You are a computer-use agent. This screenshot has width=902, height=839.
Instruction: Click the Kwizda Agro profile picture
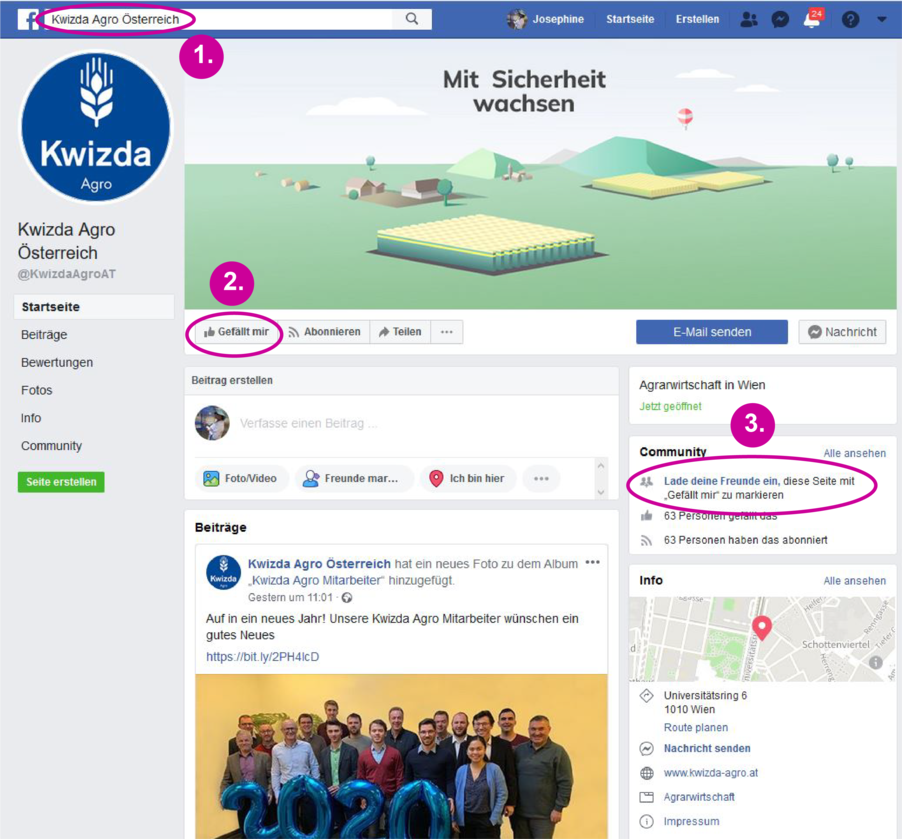tap(96, 127)
